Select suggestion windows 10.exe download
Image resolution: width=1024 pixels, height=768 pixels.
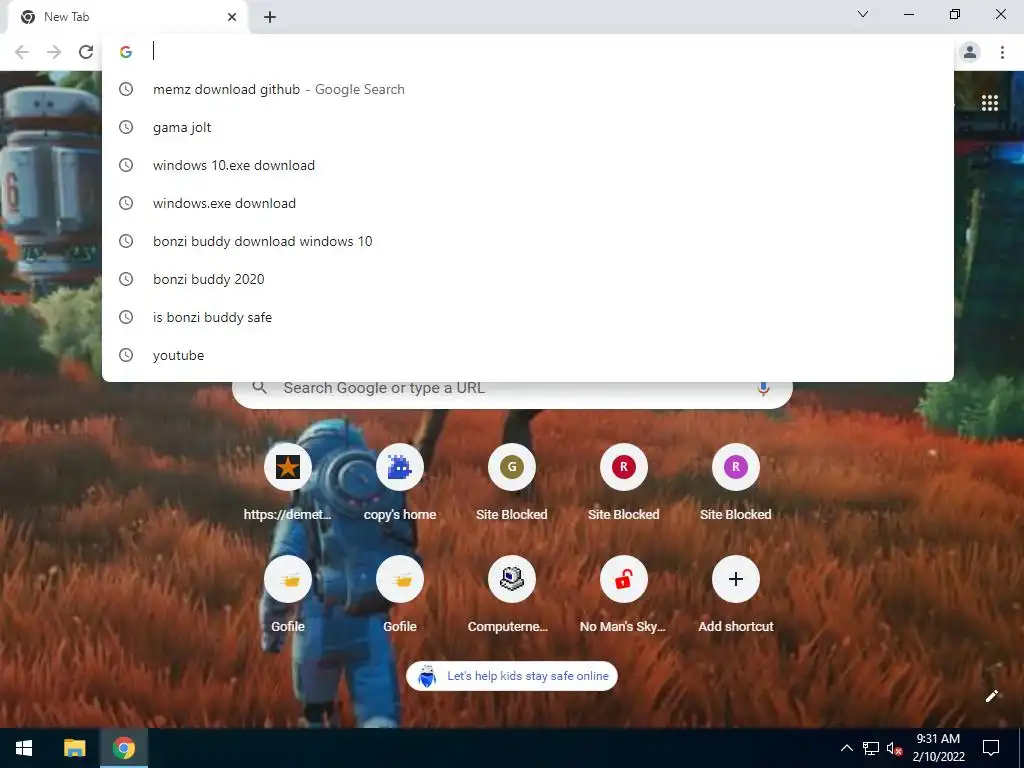point(528,165)
